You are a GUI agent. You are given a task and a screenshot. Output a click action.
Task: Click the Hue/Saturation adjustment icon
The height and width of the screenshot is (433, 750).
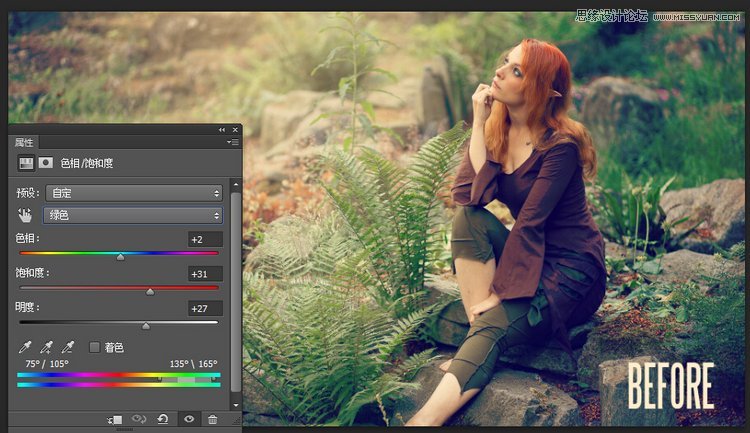pos(27,163)
